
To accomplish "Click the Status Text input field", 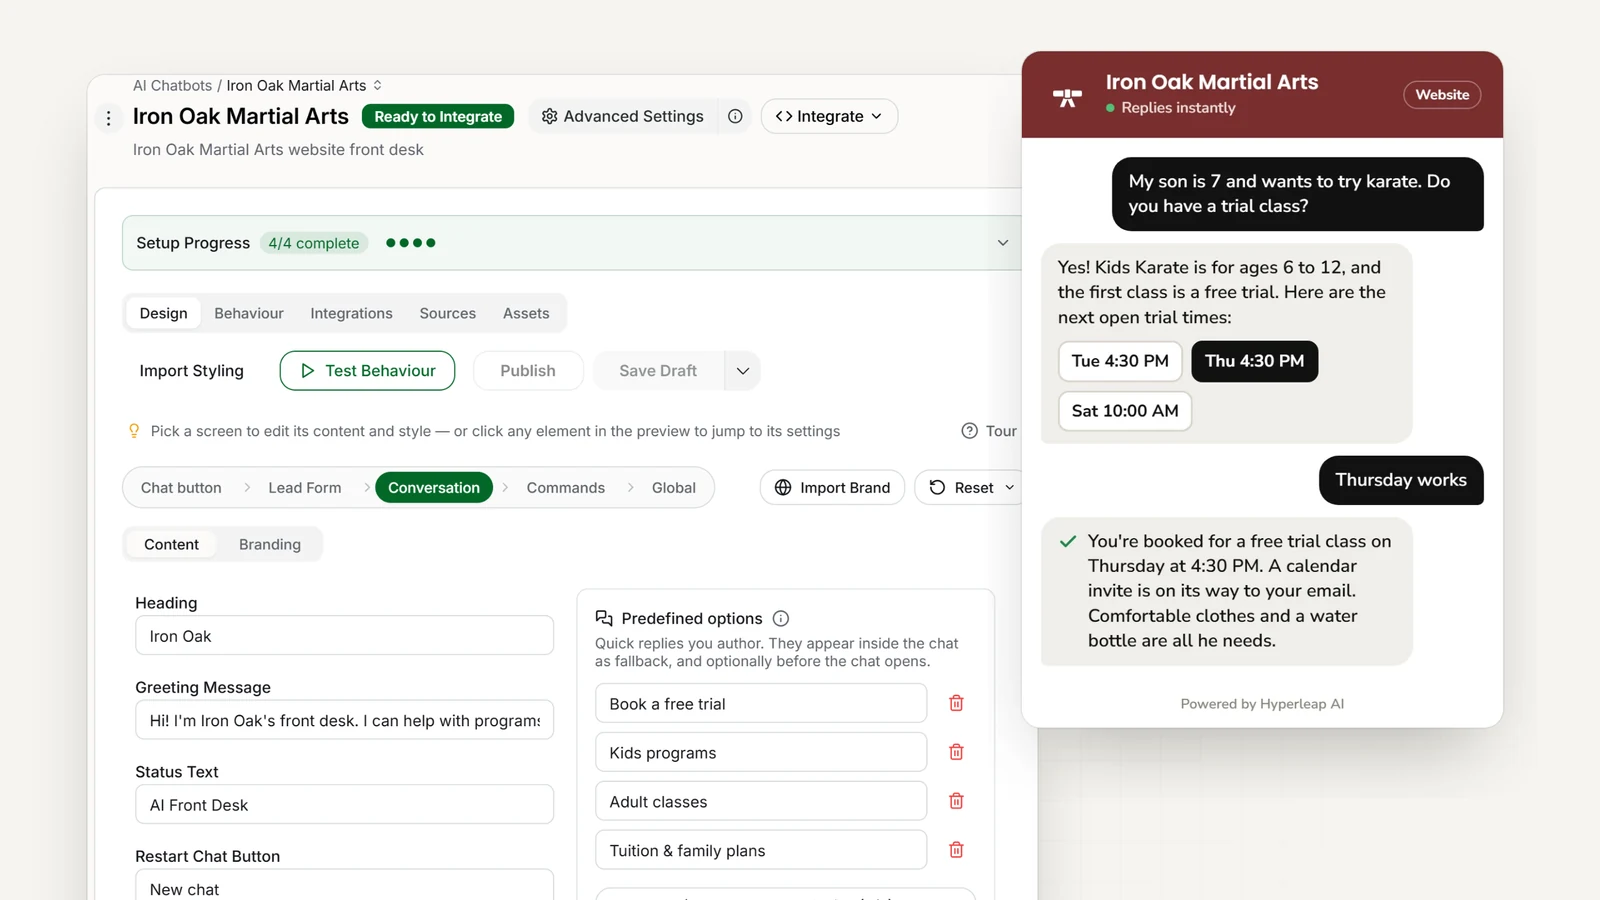I will [344, 805].
